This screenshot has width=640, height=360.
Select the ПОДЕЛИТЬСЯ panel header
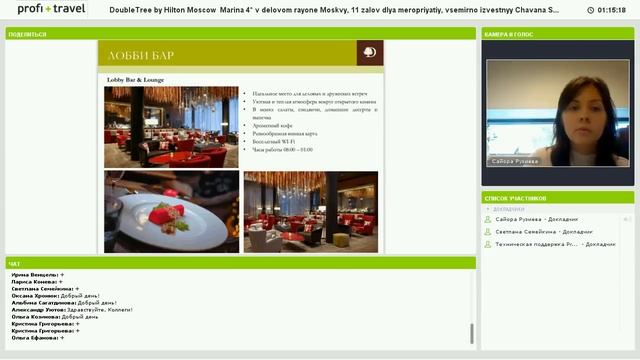240,34
